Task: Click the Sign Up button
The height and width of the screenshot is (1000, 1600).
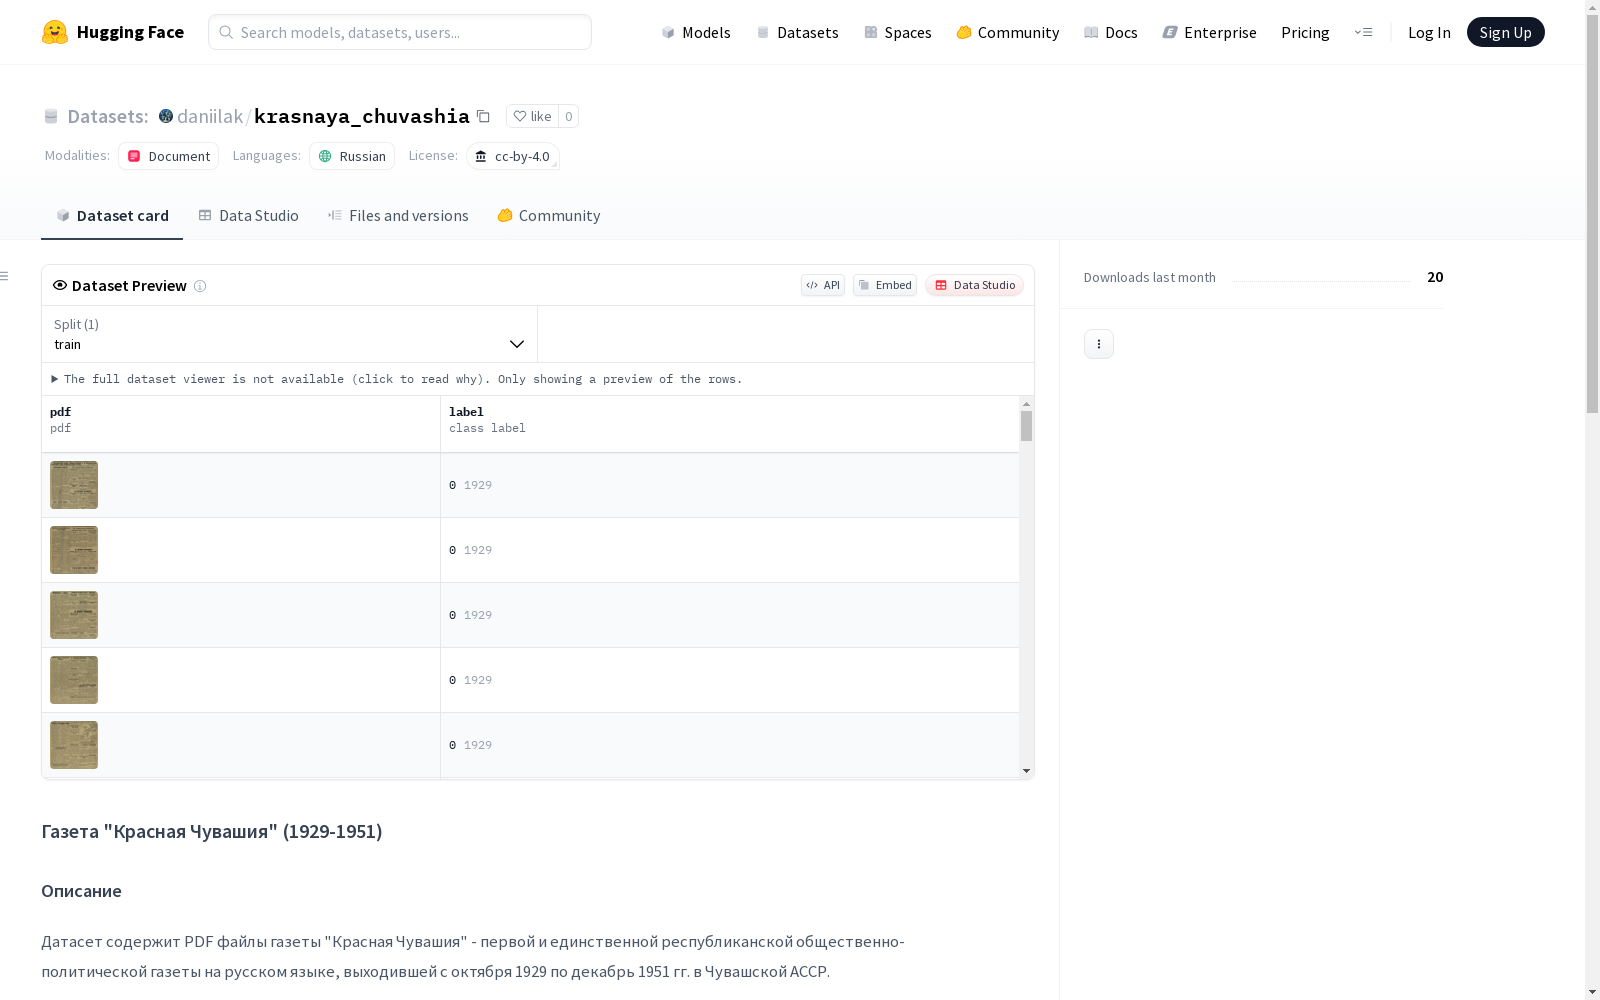Action: coord(1506,32)
